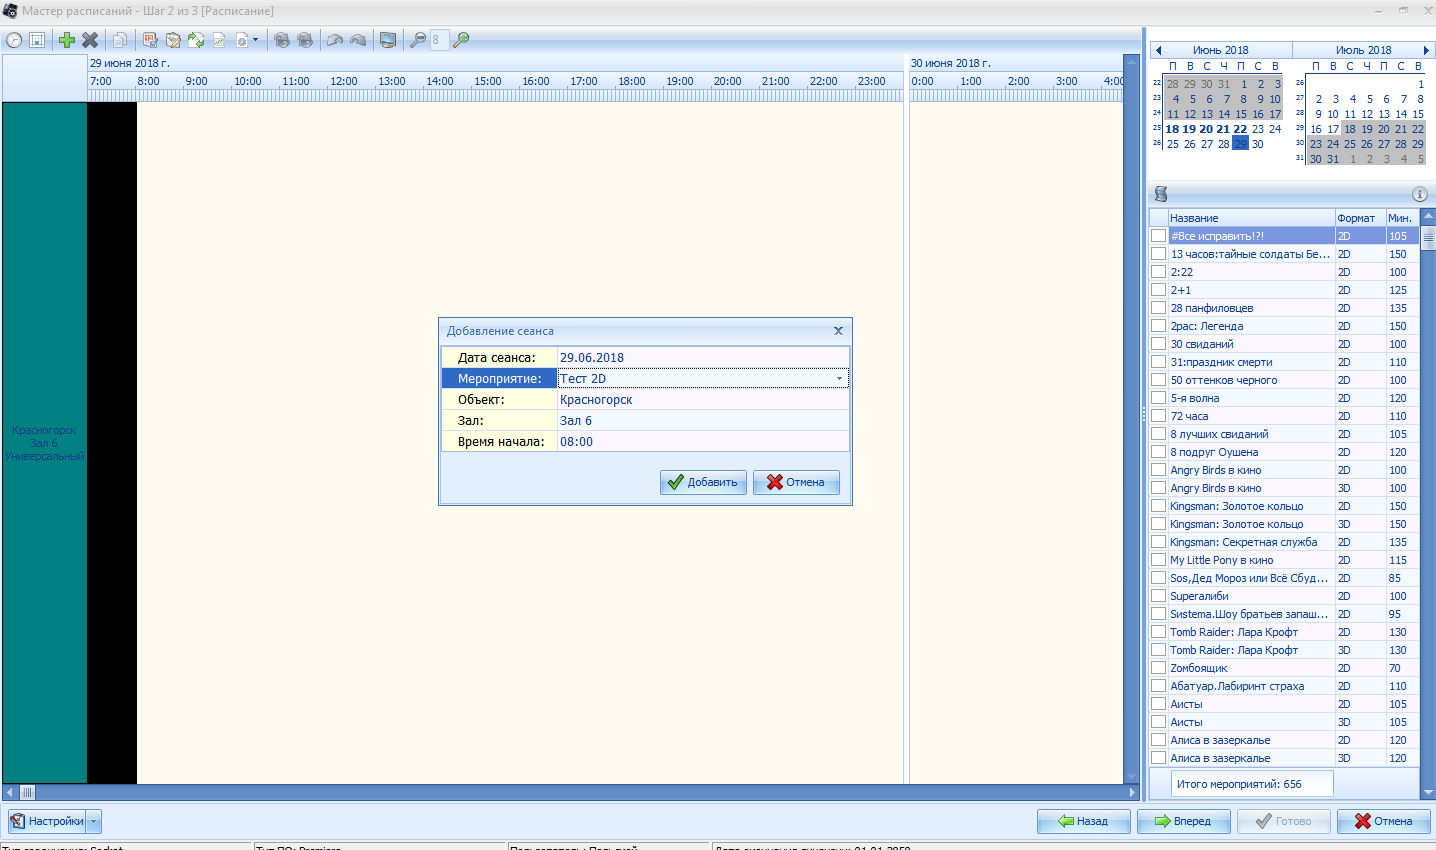Viewport: 1436px width, 850px height.
Task: Sort by Название column header
Action: pyautogui.click(x=1251, y=218)
